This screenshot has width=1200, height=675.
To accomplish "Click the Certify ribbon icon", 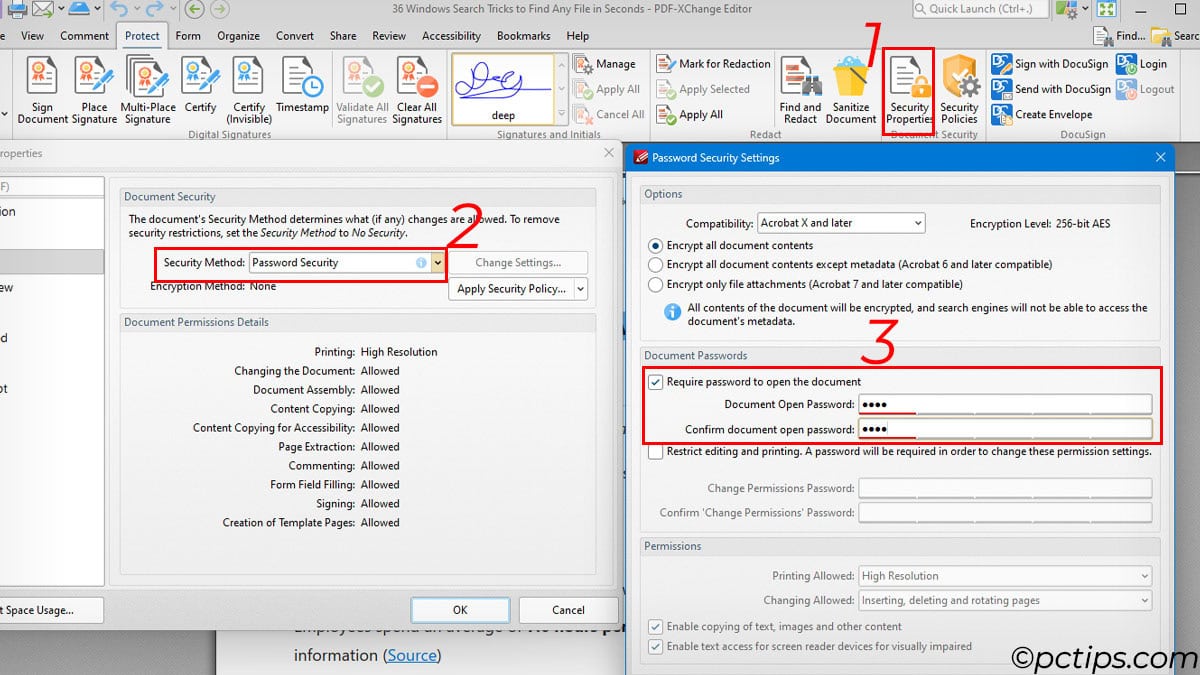I will (x=200, y=85).
